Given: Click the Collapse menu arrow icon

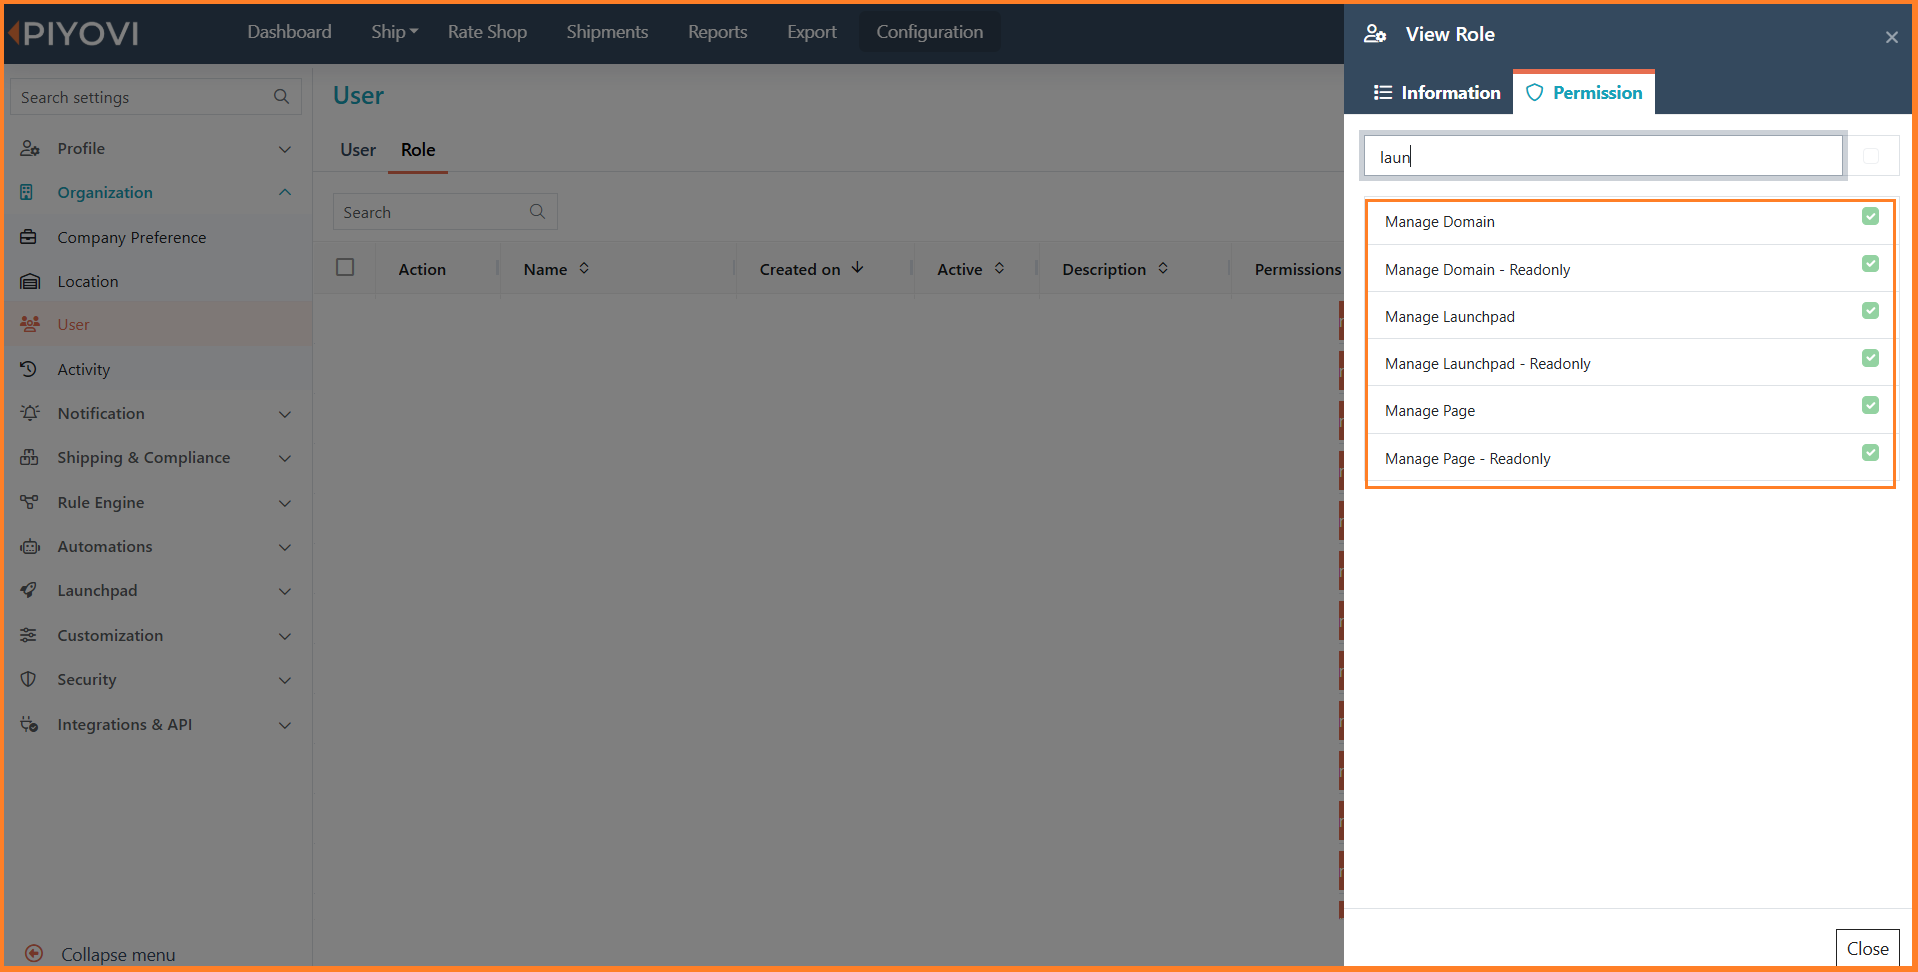Looking at the screenshot, I should [34, 953].
